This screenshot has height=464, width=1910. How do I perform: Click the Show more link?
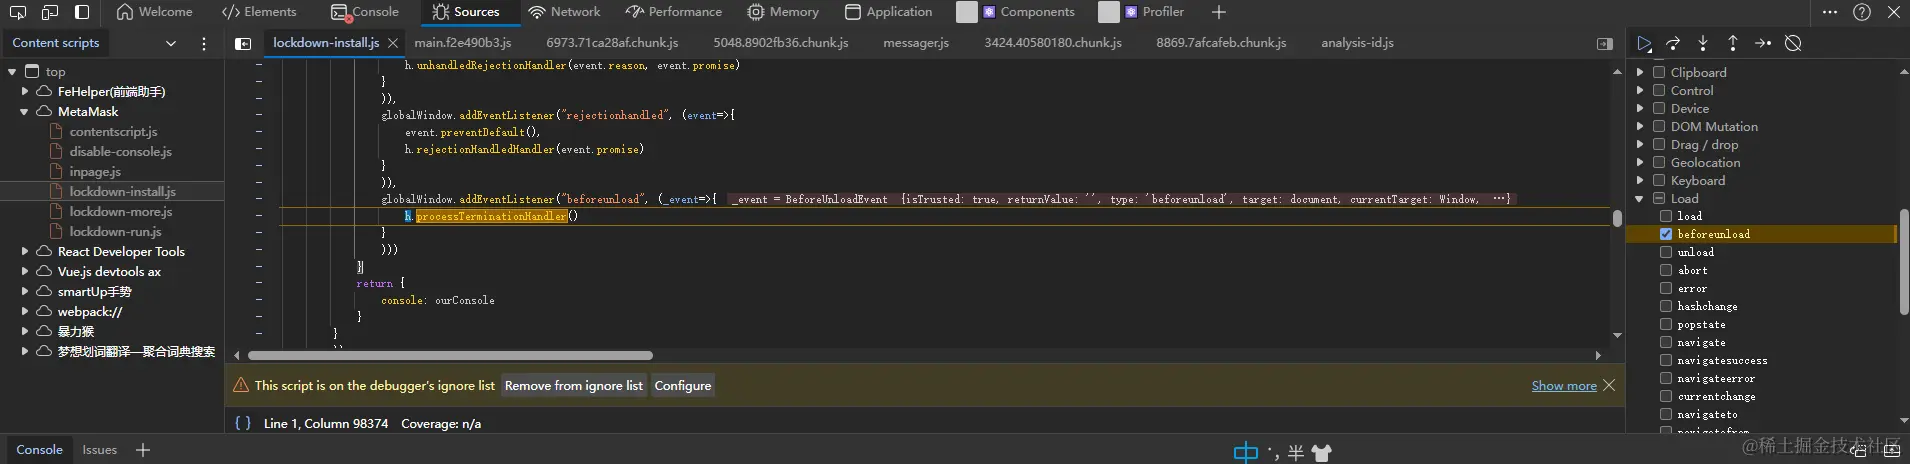(1564, 385)
